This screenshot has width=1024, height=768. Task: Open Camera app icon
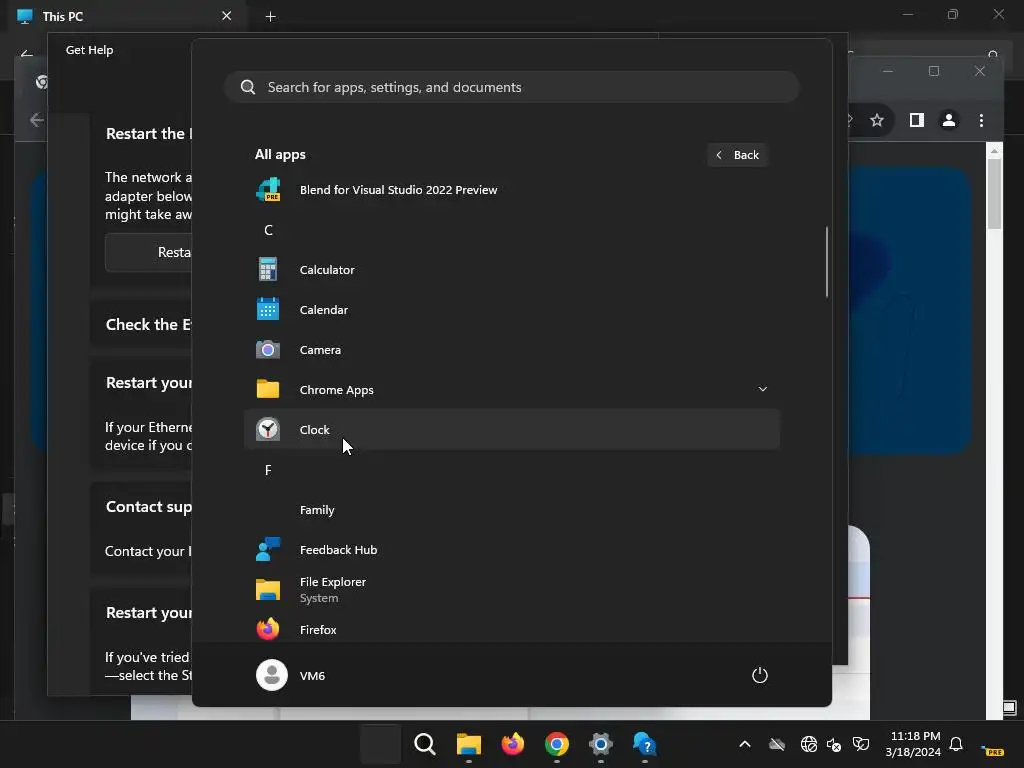tap(268, 349)
